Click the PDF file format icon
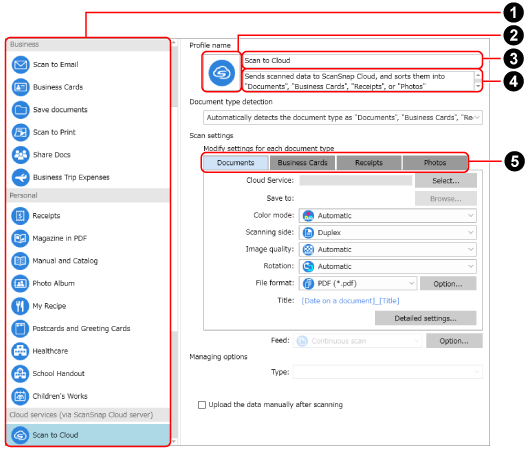 [308, 284]
